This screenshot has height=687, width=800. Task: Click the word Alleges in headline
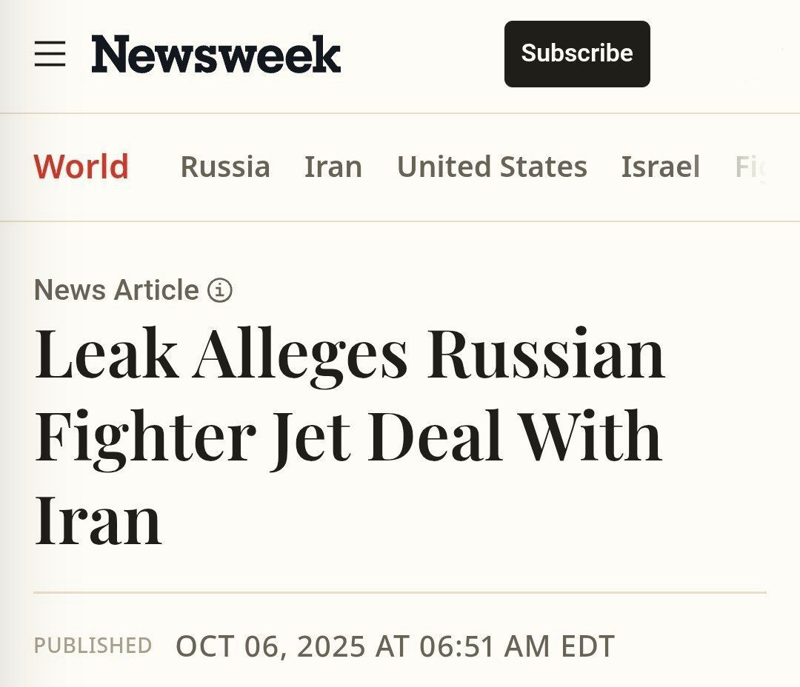tap(300, 355)
